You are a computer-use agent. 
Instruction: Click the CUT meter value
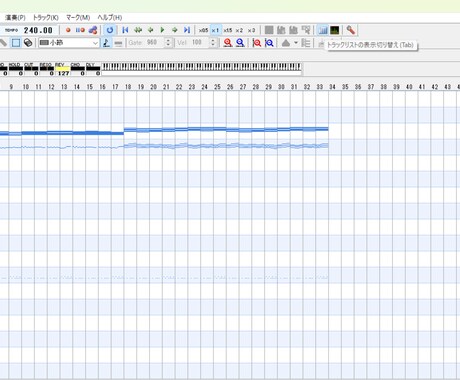pyautogui.click(x=31, y=69)
